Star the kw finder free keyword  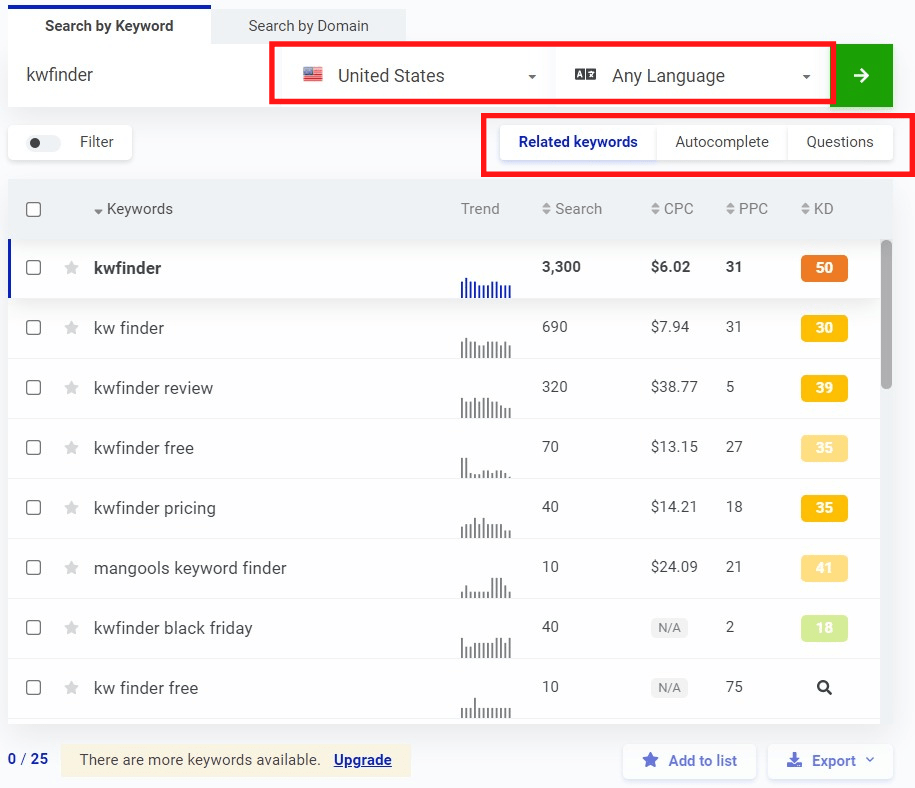coord(71,688)
